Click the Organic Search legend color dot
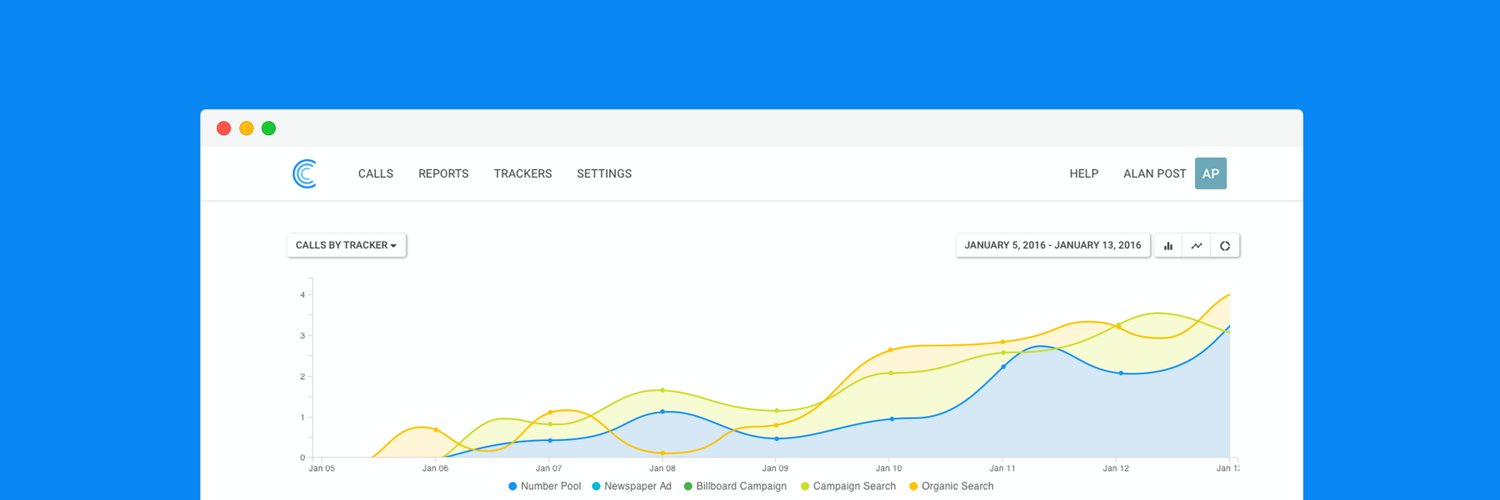This screenshot has height=500, width=1500. 913,486
